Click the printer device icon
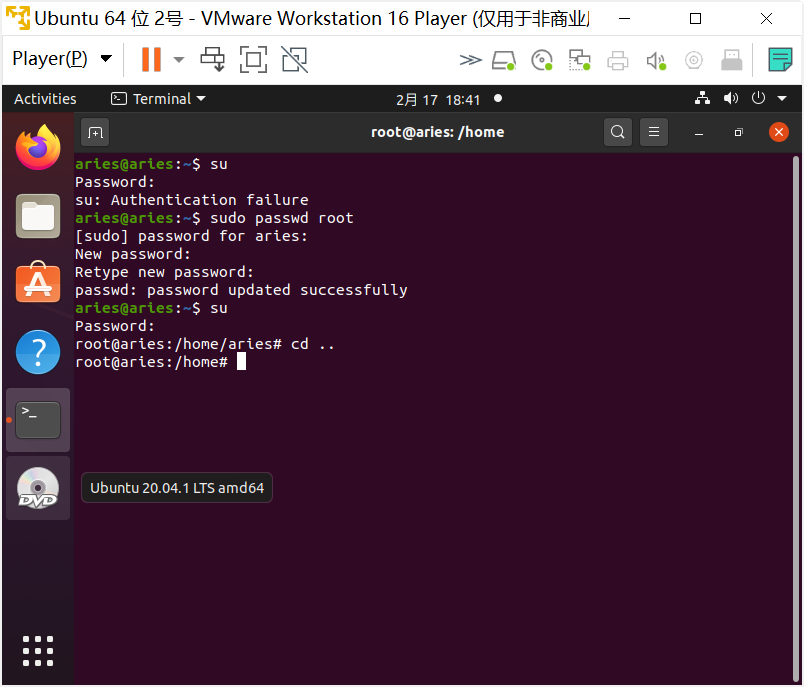Viewport: 804px width, 687px height. click(617, 60)
